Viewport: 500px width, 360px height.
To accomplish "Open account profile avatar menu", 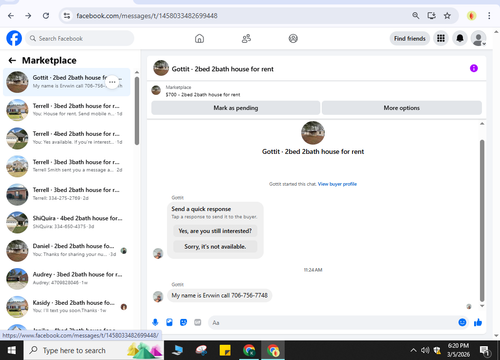I will pyautogui.click(x=478, y=38).
